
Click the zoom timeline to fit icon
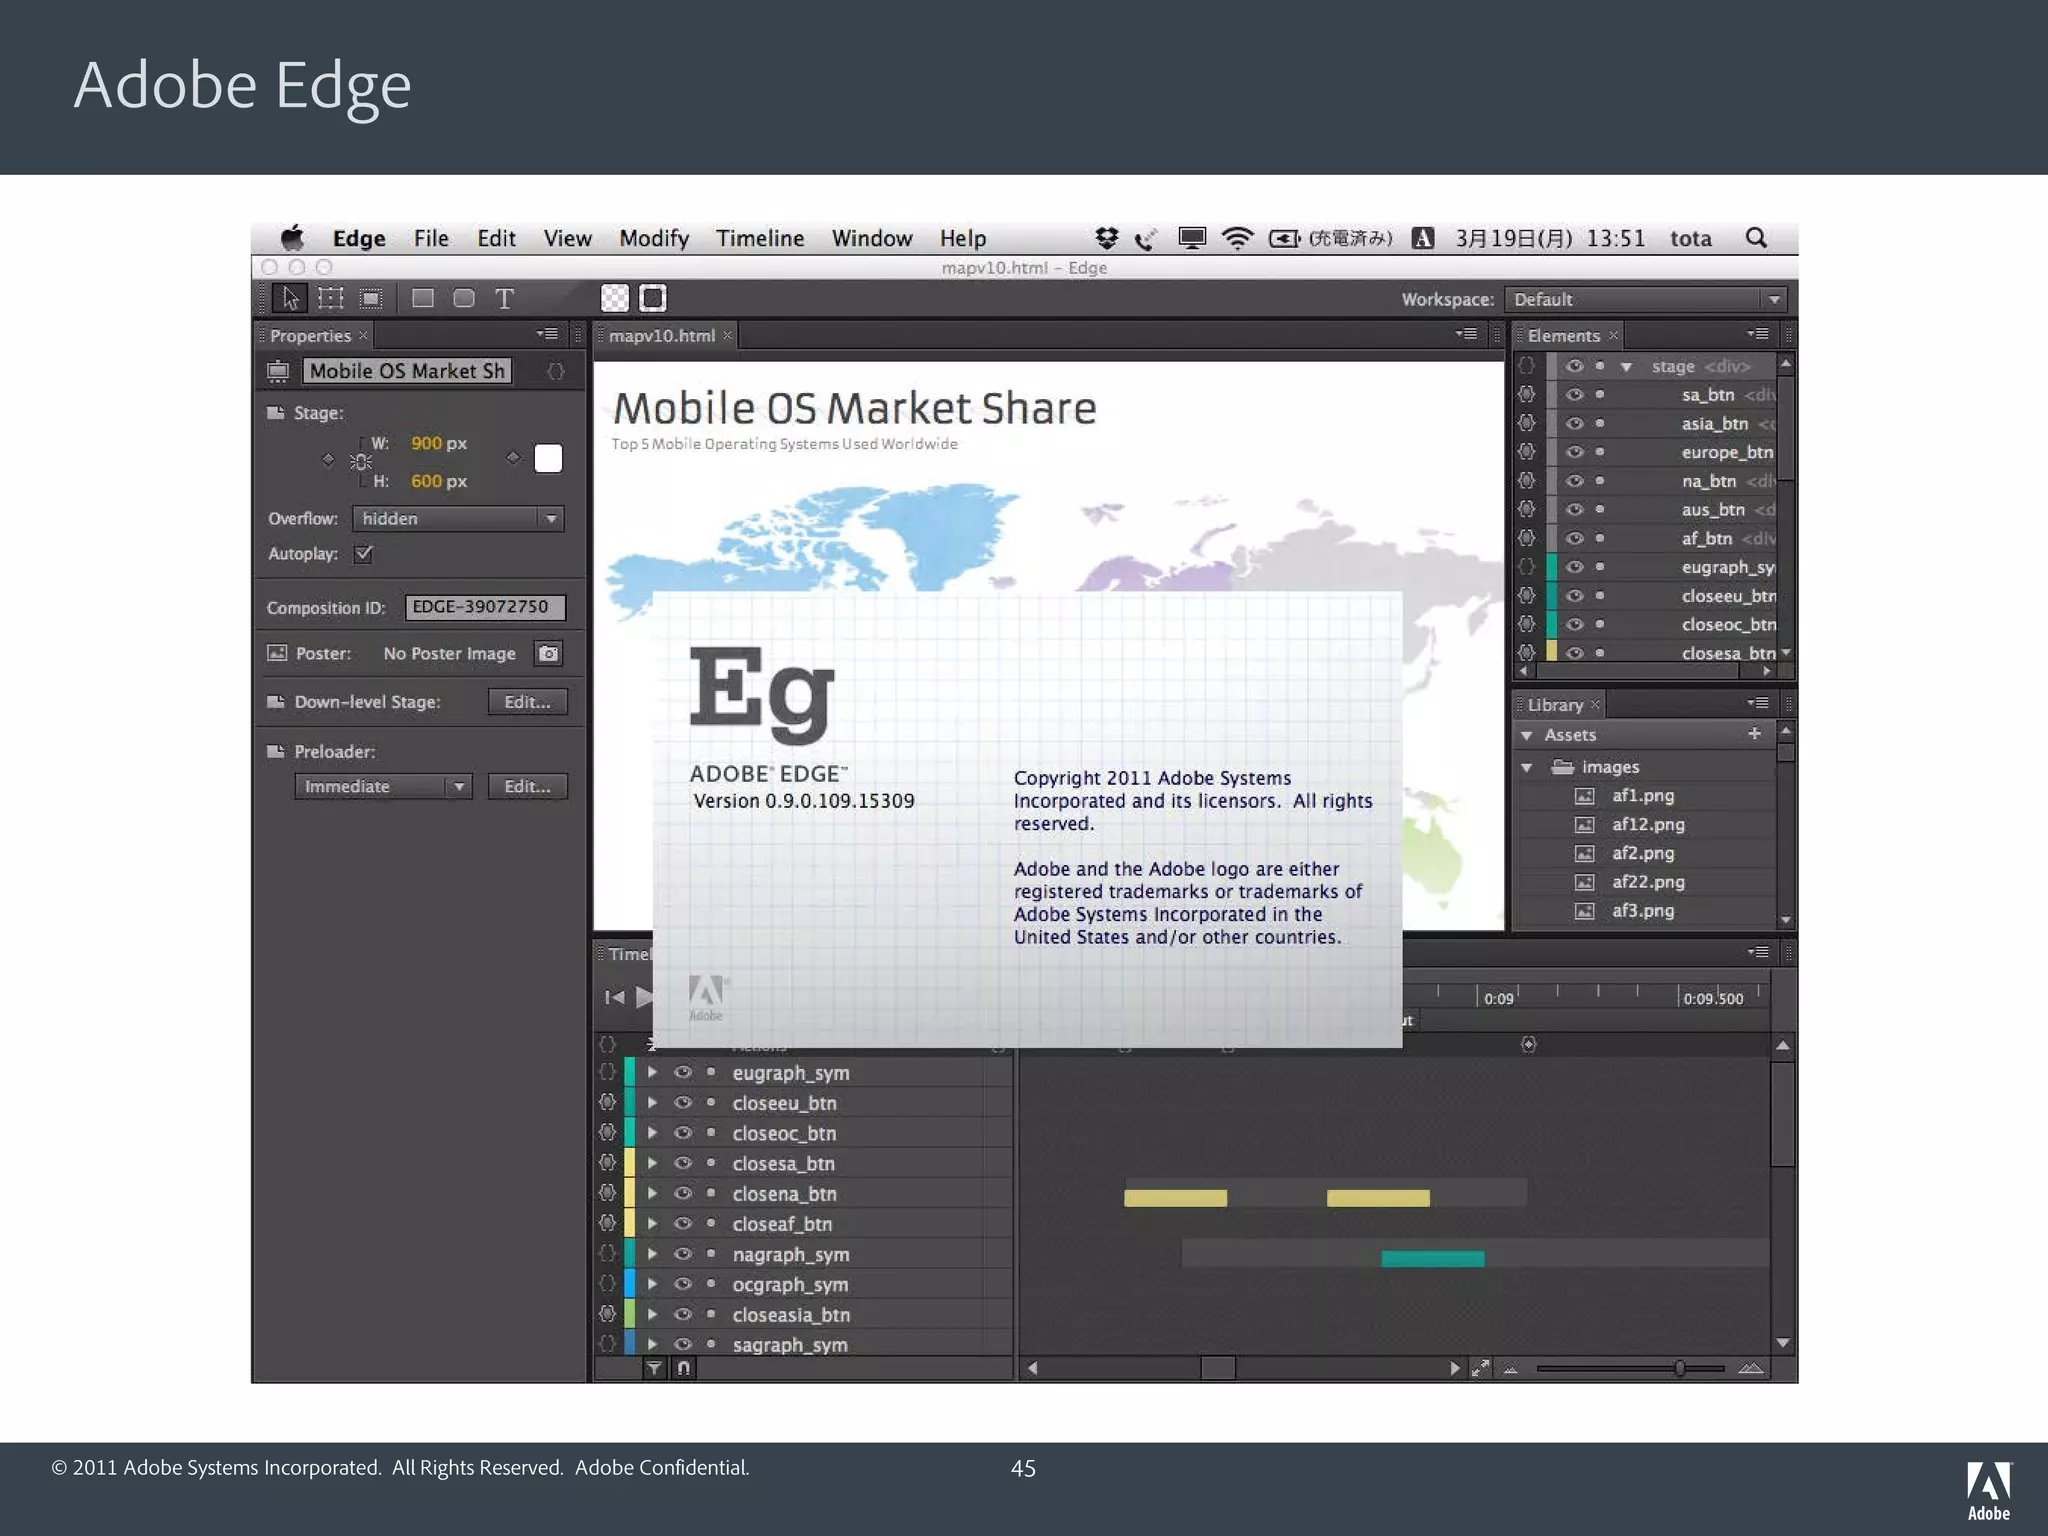coord(1480,1368)
